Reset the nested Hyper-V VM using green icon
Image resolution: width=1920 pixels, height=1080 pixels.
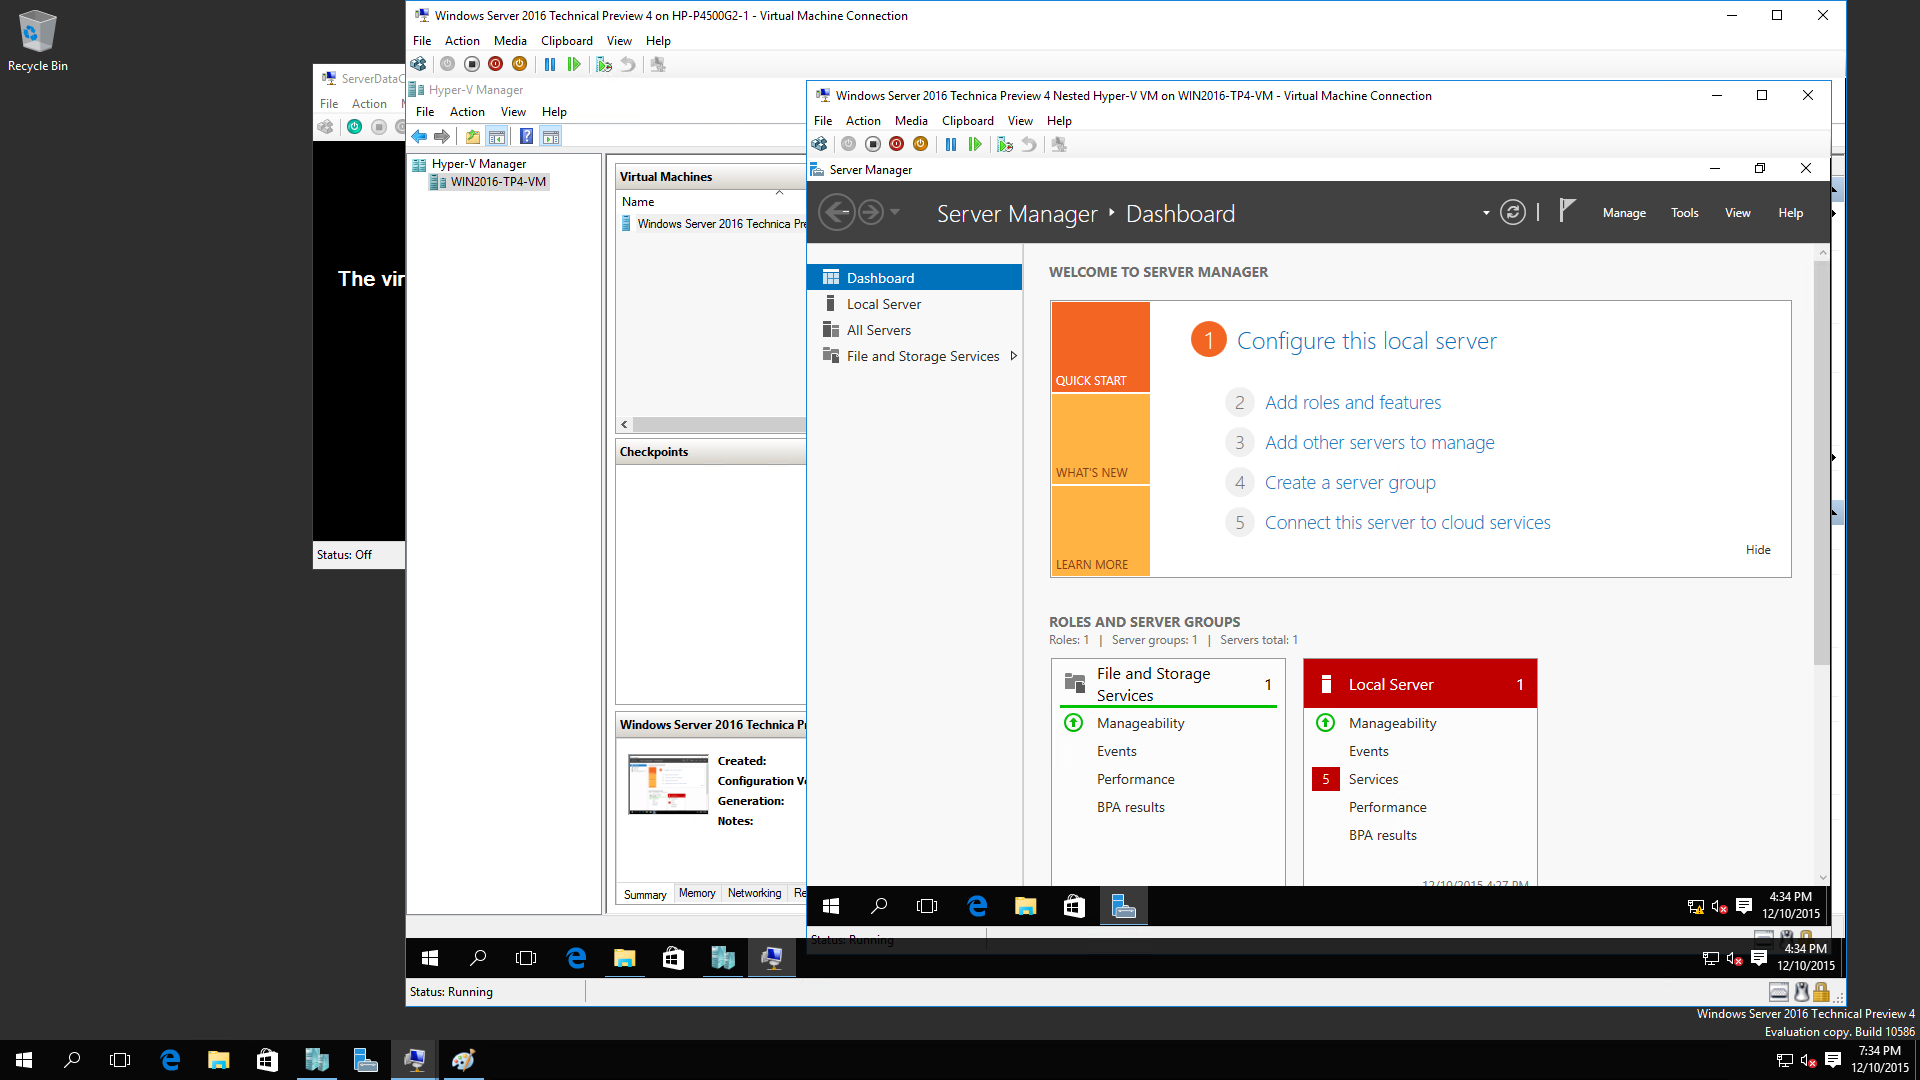pyautogui.click(x=975, y=144)
